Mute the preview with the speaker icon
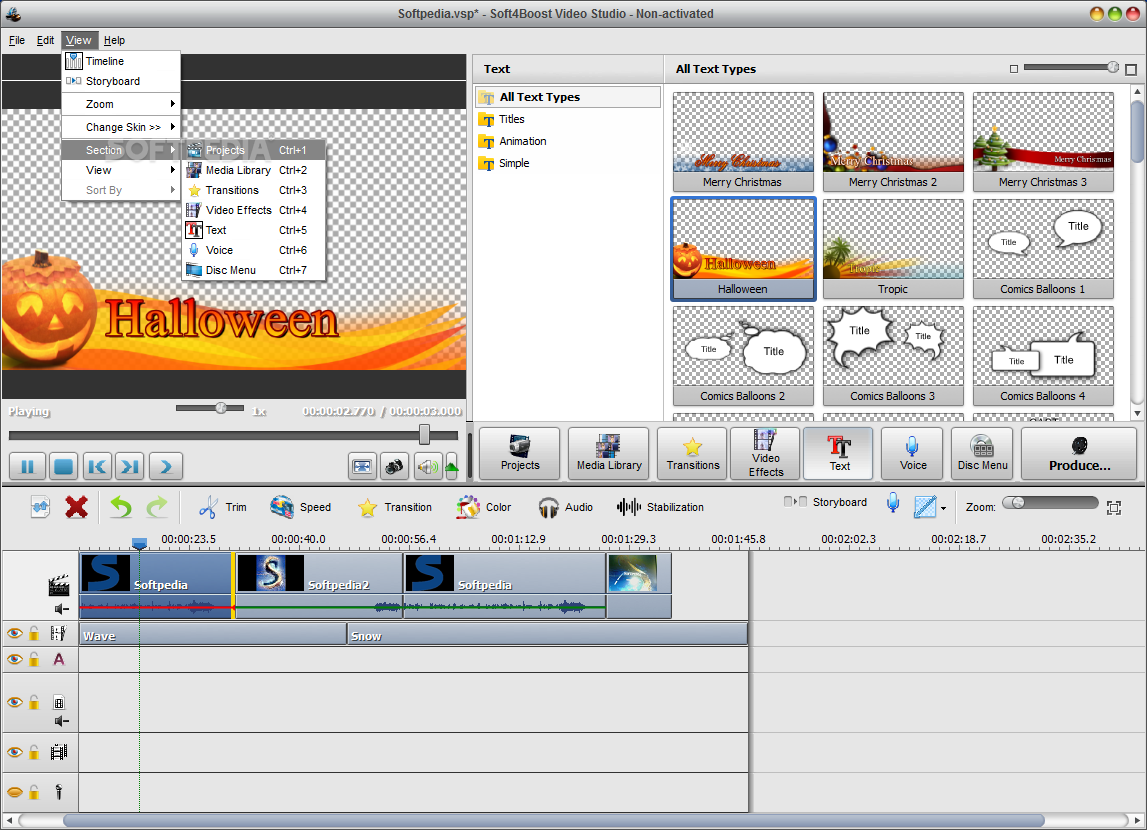The width and height of the screenshot is (1147, 830). (x=427, y=466)
